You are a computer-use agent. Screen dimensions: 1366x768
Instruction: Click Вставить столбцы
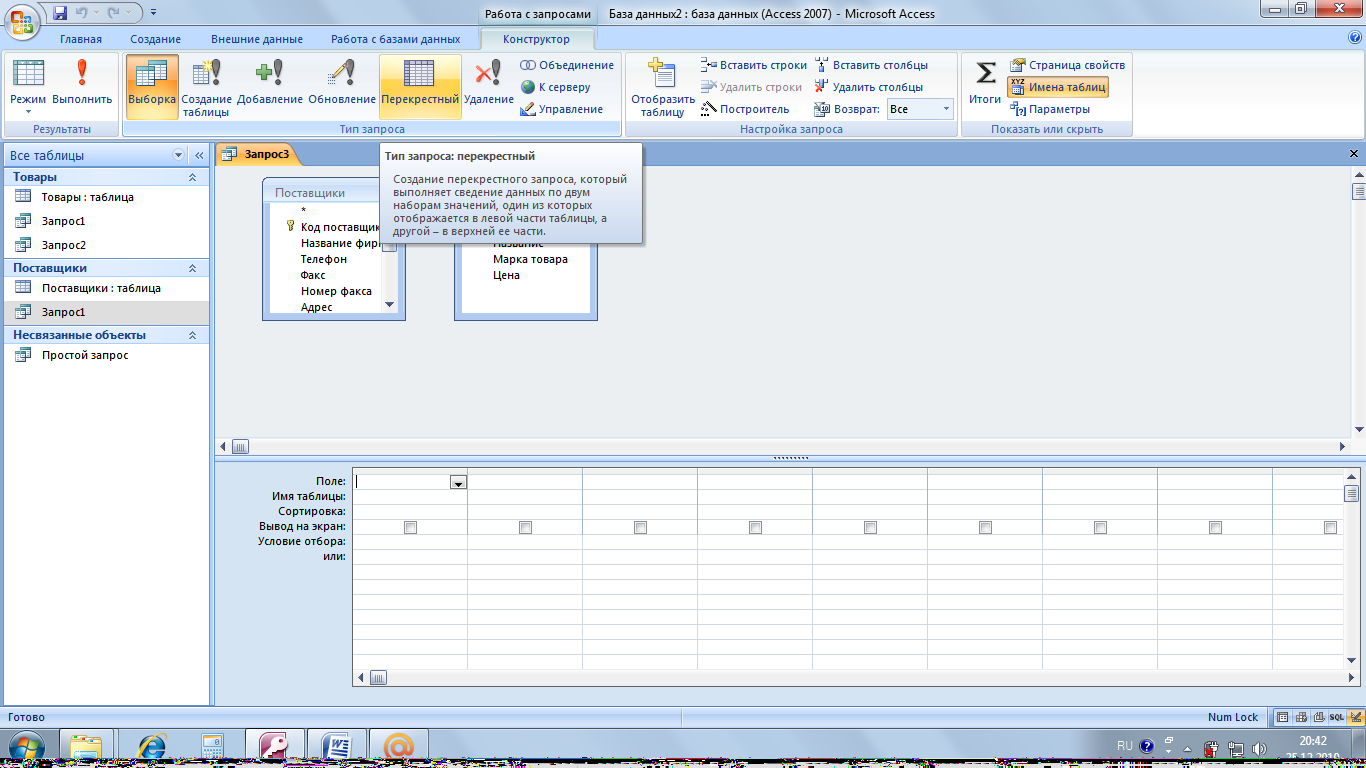coord(871,65)
